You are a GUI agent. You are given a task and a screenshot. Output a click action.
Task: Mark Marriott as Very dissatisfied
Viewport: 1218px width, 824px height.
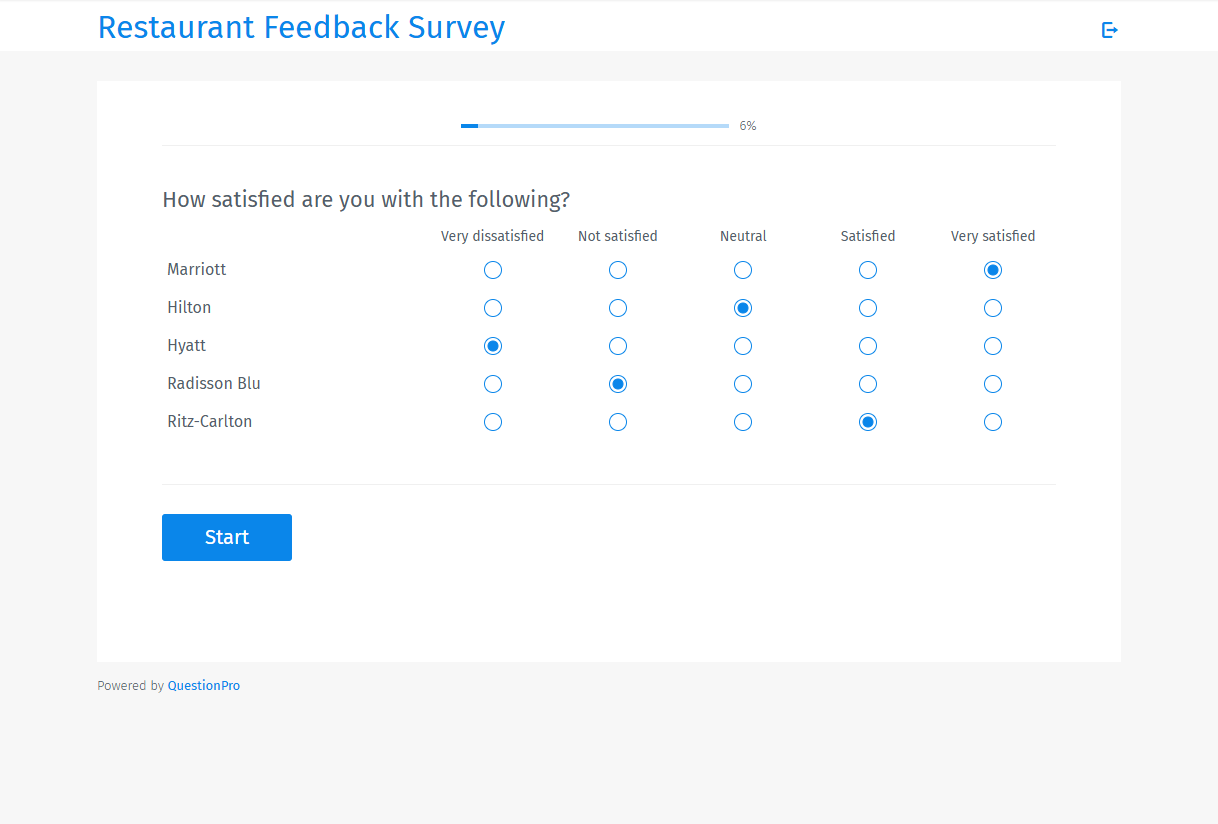(x=492, y=269)
